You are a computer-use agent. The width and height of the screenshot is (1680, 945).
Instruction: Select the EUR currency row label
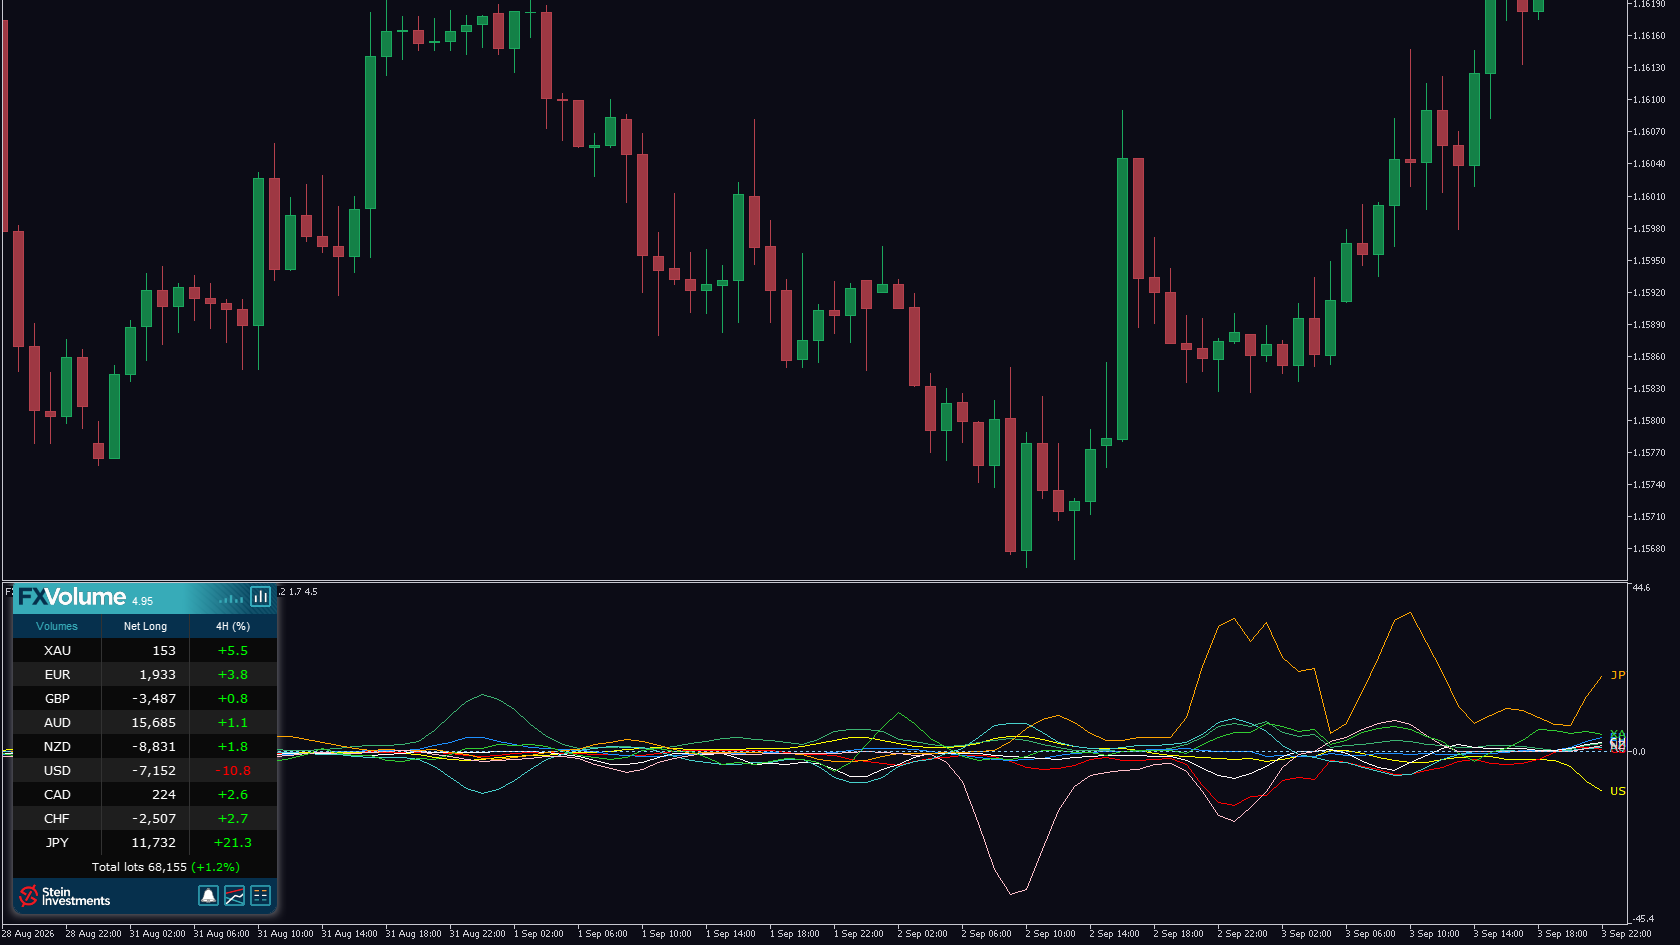click(58, 675)
